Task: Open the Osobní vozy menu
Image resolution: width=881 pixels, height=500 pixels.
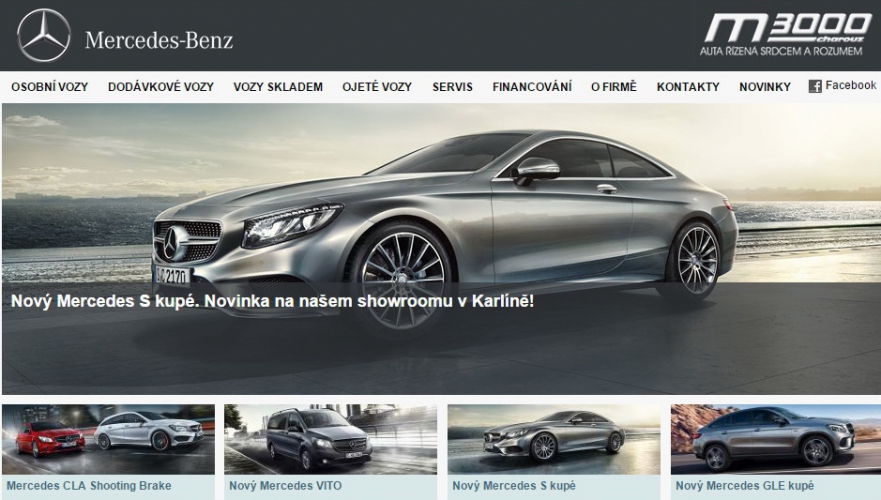Action: [x=49, y=87]
